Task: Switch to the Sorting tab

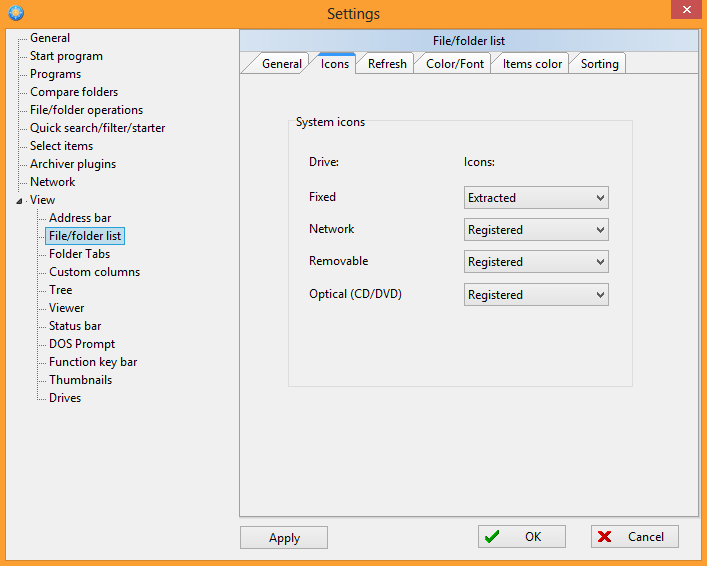Action: click(x=599, y=64)
